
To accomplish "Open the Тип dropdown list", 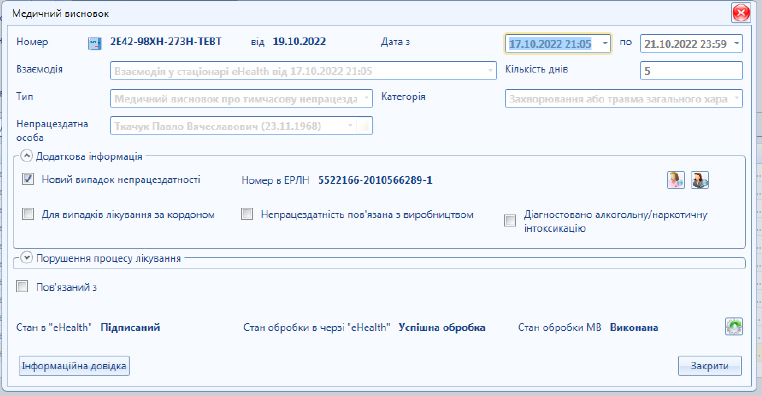I will [x=366, y=99].
